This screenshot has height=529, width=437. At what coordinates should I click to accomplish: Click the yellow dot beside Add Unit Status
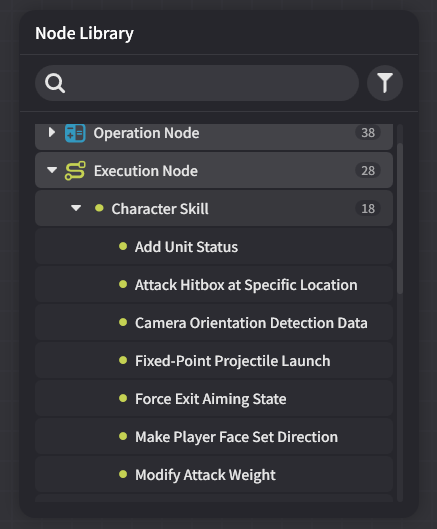click(x=123, y=246)
